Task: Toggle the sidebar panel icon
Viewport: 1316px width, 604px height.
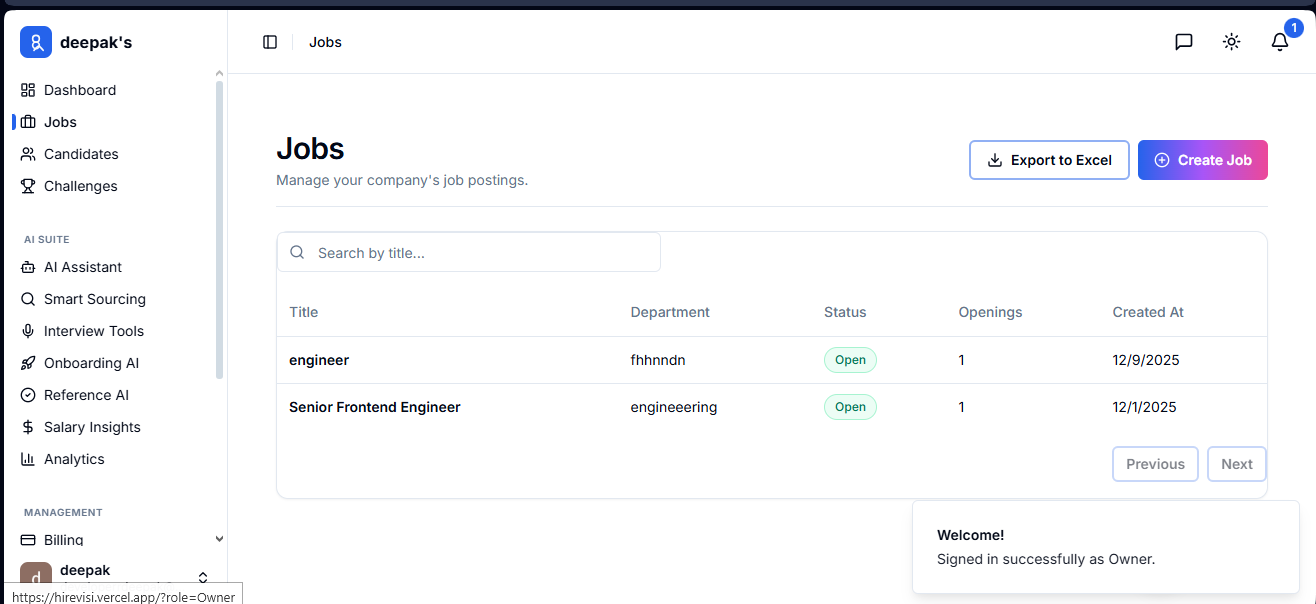Action: 270,42
